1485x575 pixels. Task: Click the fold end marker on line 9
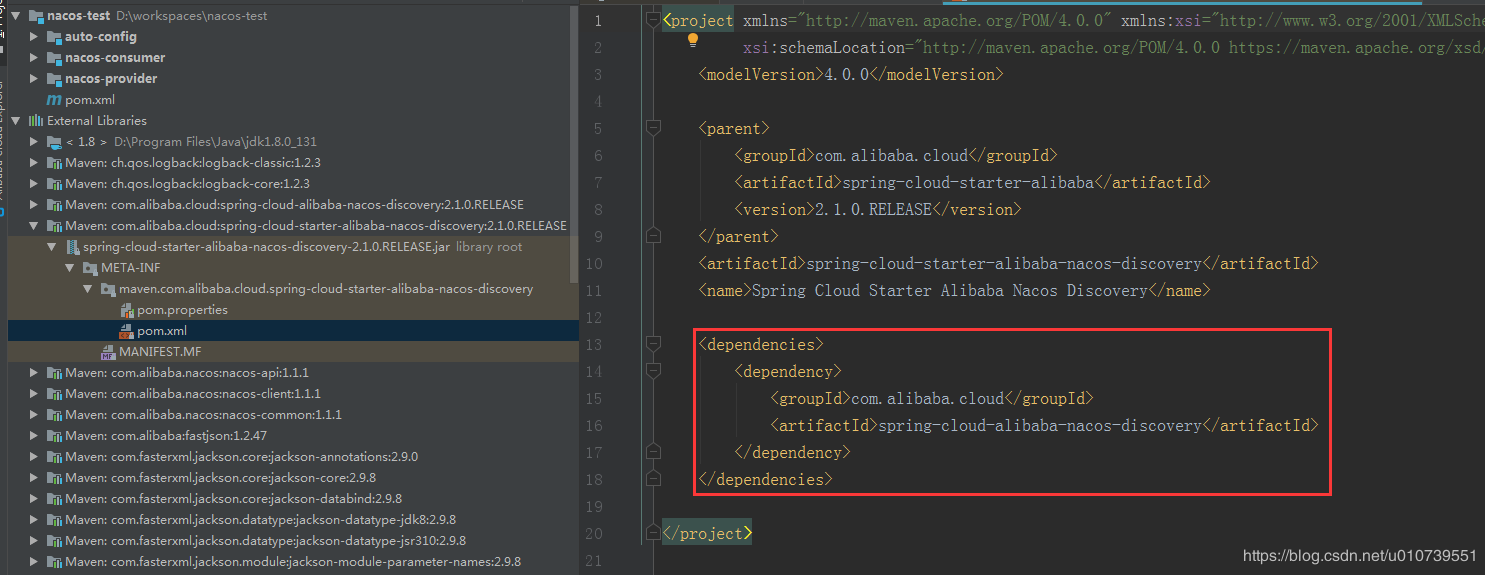point(653,237)
